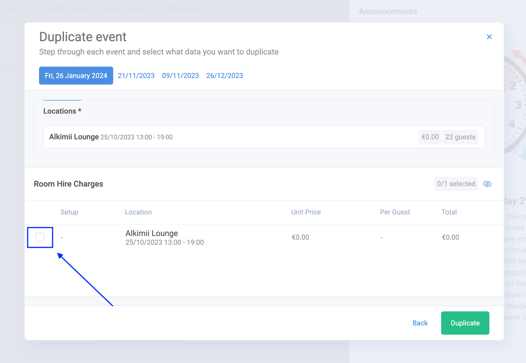This screenshot has height=363, width=526.
Task: Click the Total column header
Action: tap(449, 212)
